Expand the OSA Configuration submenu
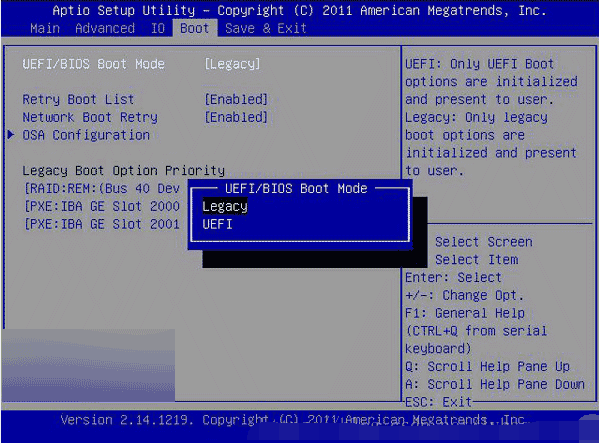The height and width of the screenshot is (443, 601). click(86, 135)
